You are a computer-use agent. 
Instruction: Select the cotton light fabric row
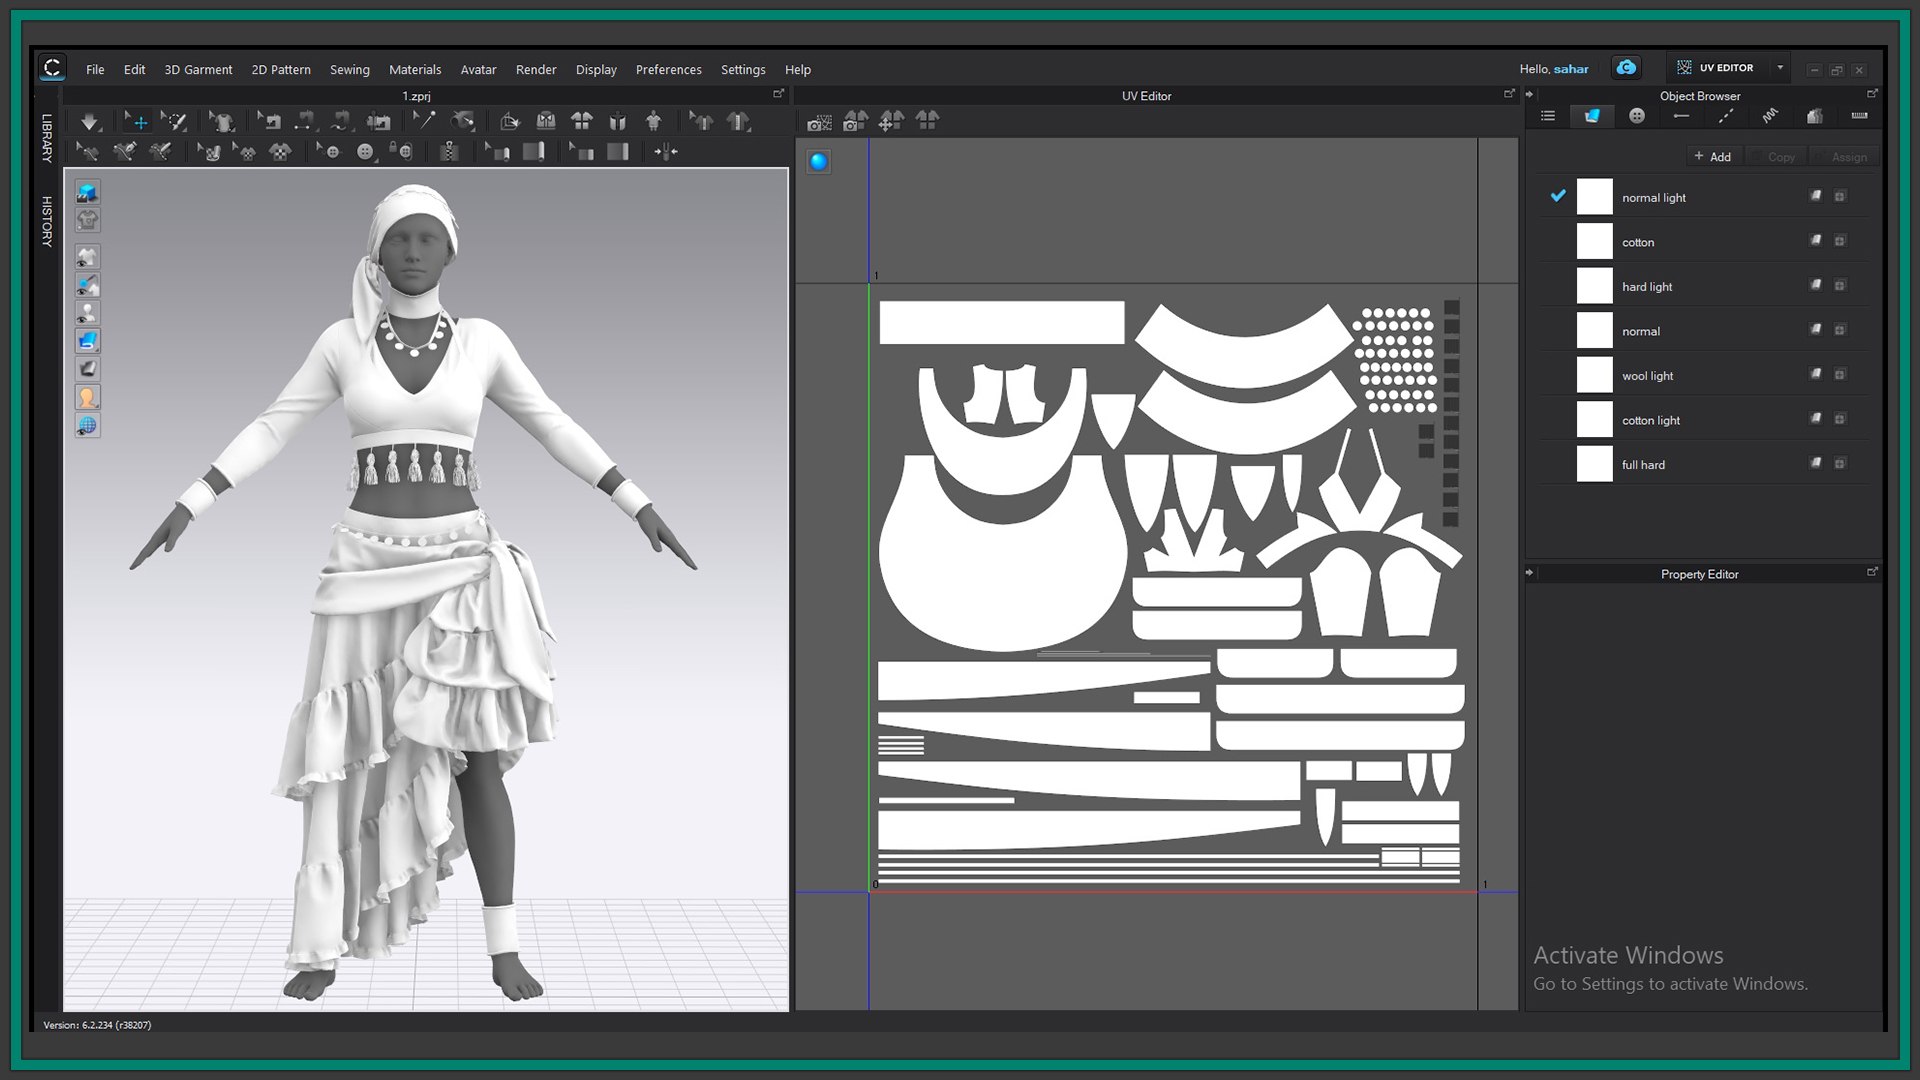[1704, 420]
